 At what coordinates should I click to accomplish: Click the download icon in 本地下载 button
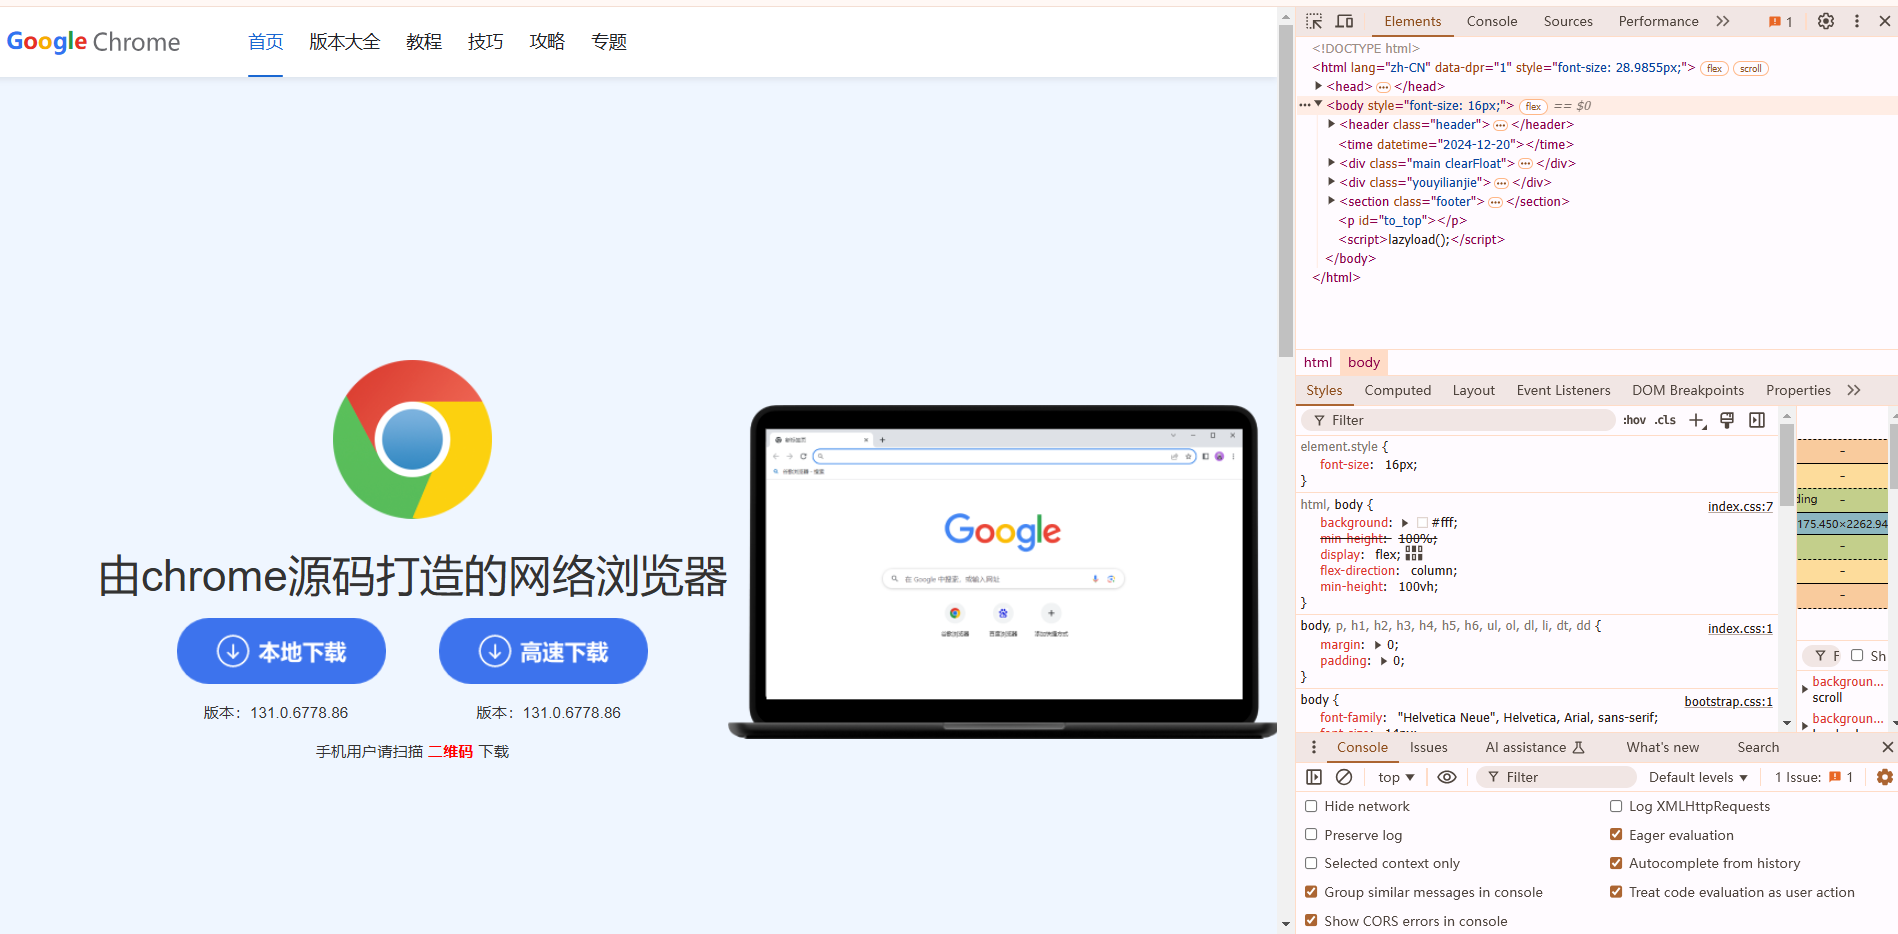(233, 651)
